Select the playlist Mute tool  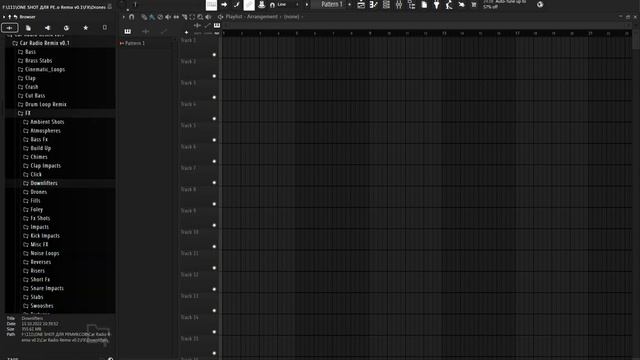coord(168,17)
